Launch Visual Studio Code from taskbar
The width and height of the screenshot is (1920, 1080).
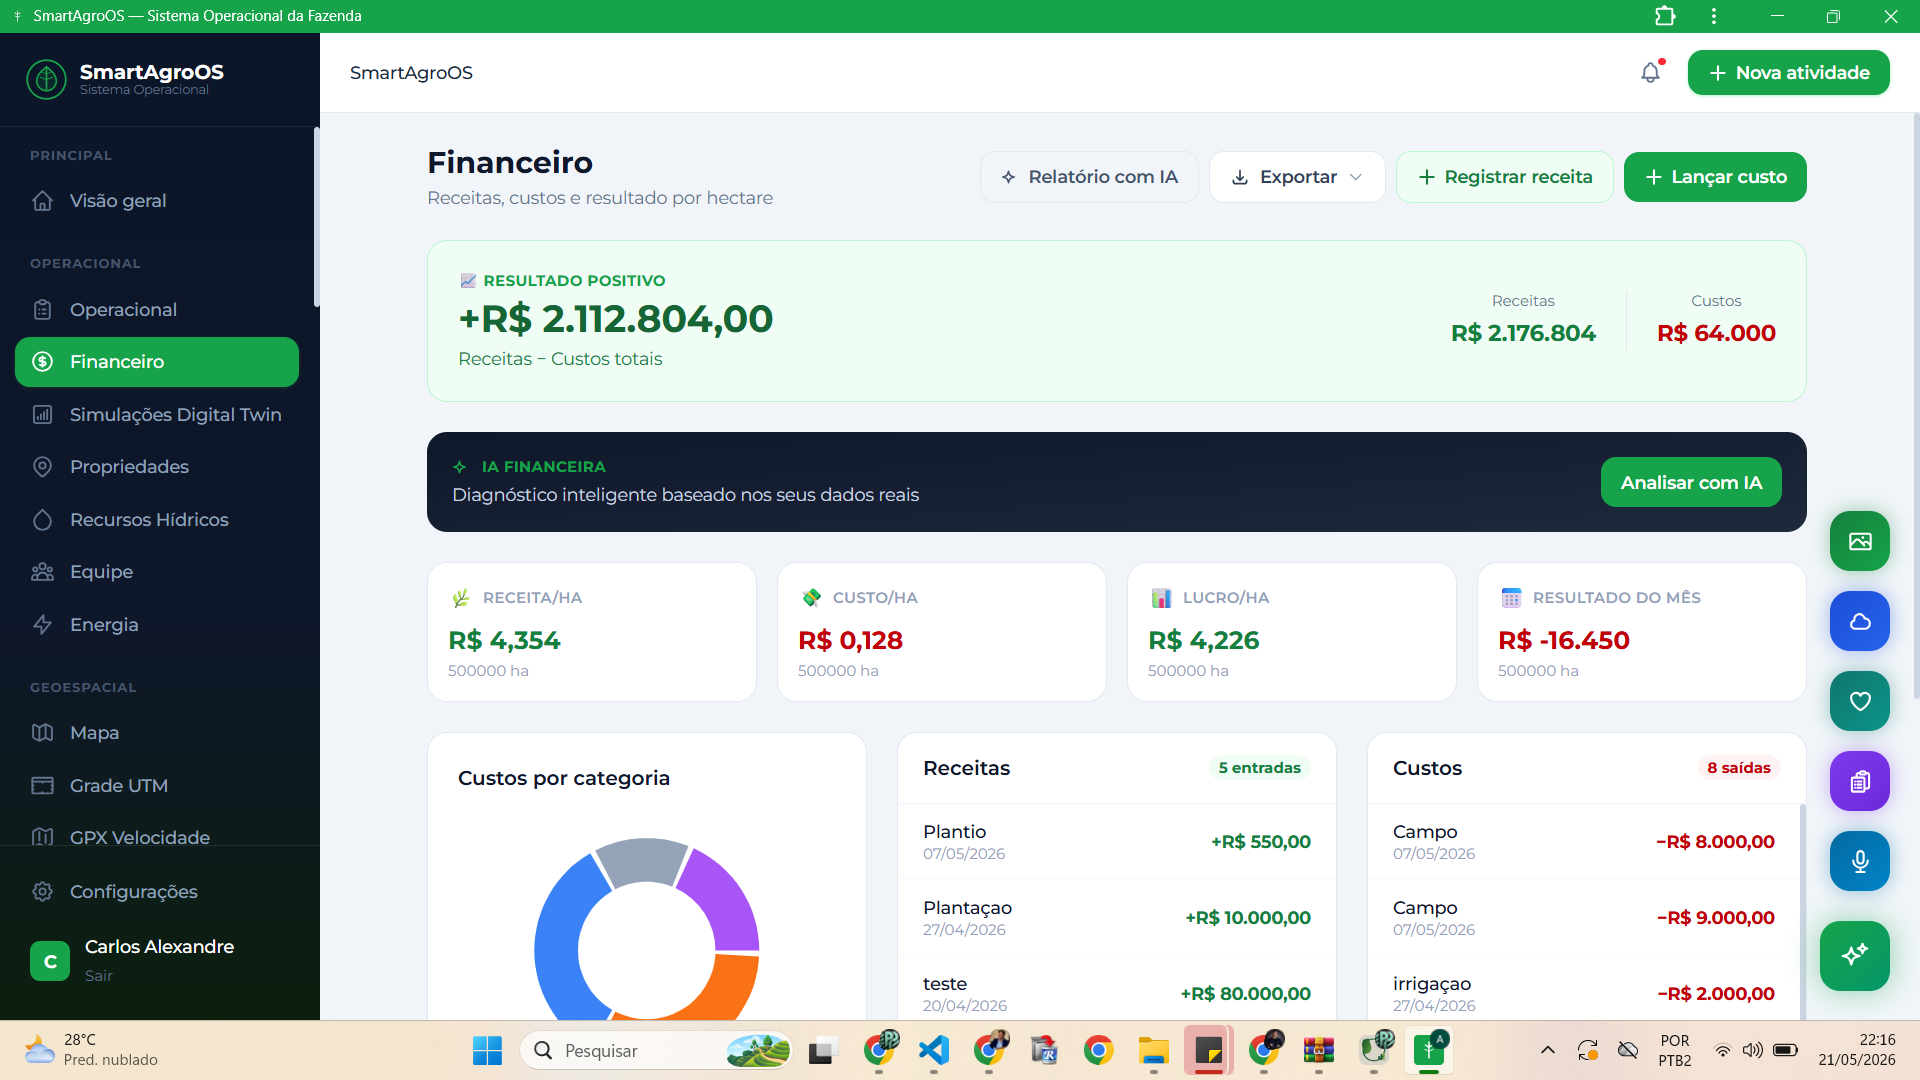coord(933,1050)
